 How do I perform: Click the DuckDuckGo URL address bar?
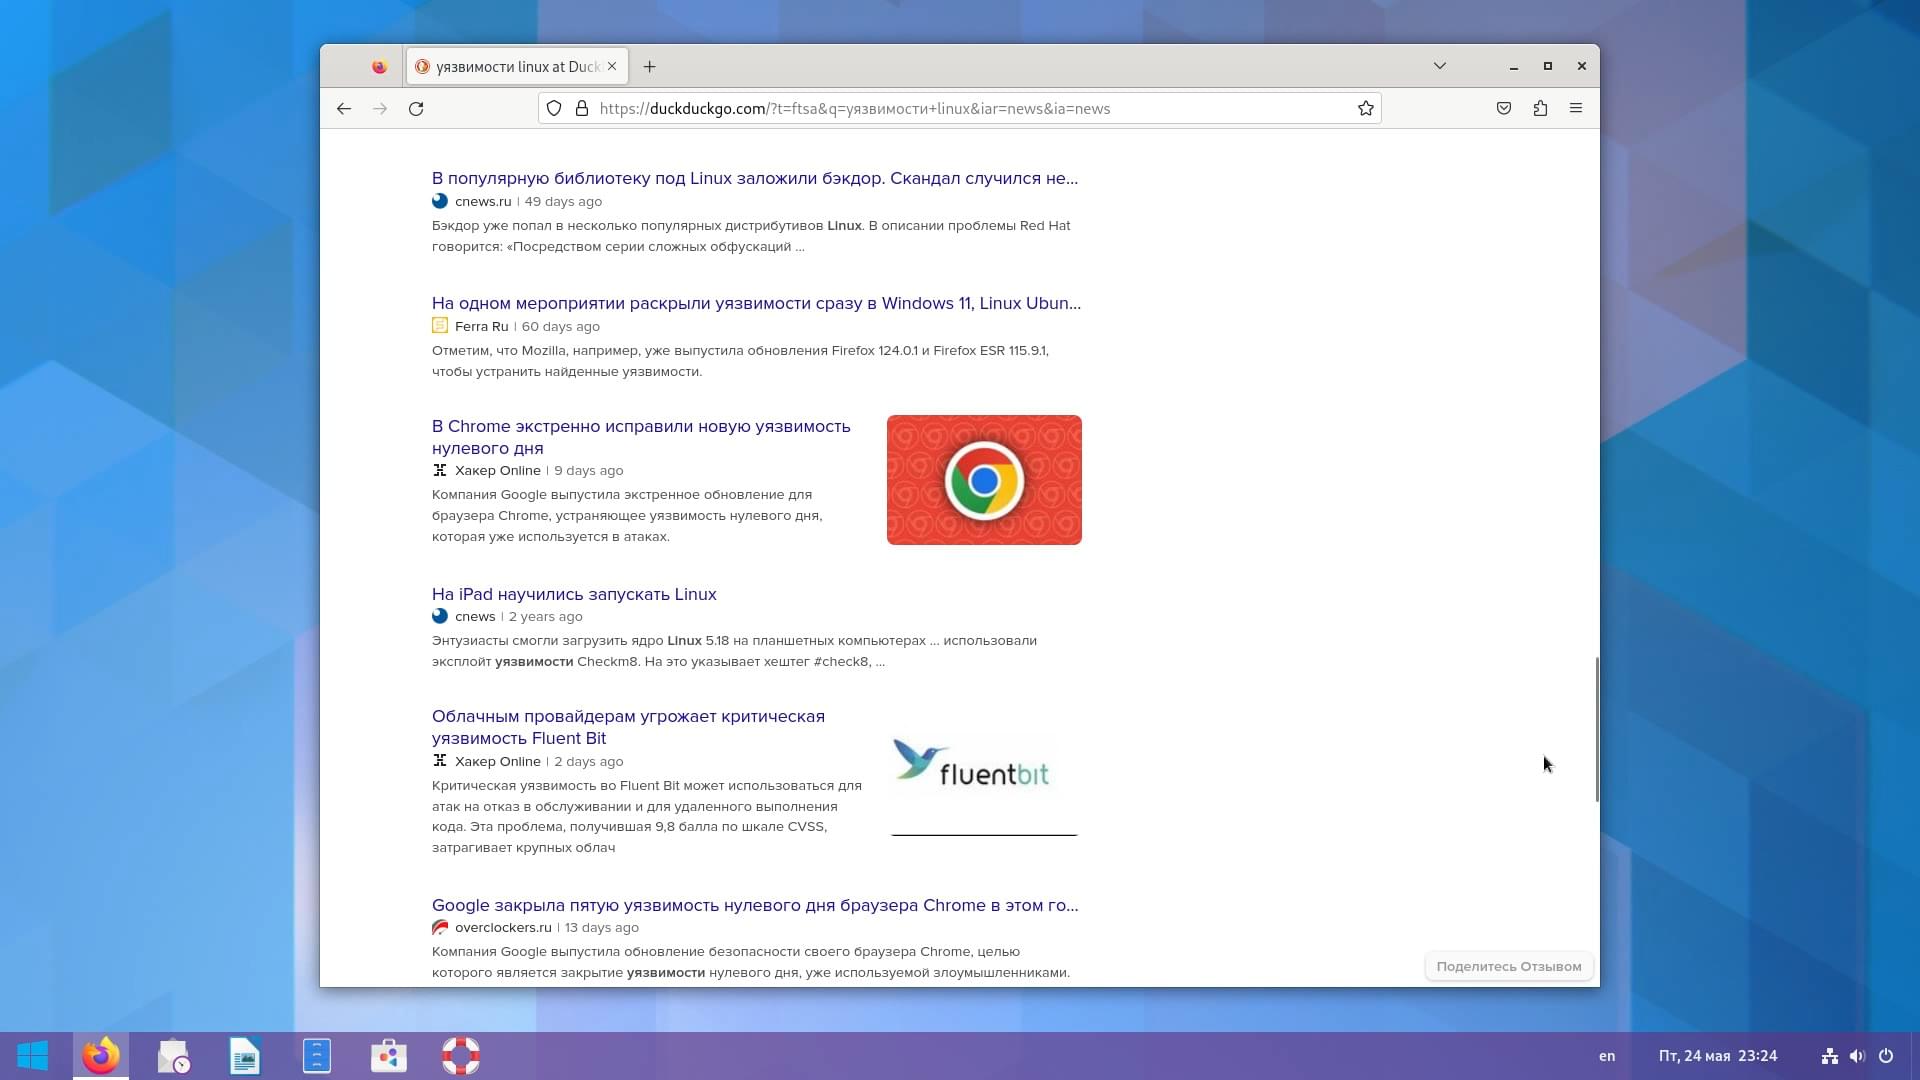pos(960,109)
